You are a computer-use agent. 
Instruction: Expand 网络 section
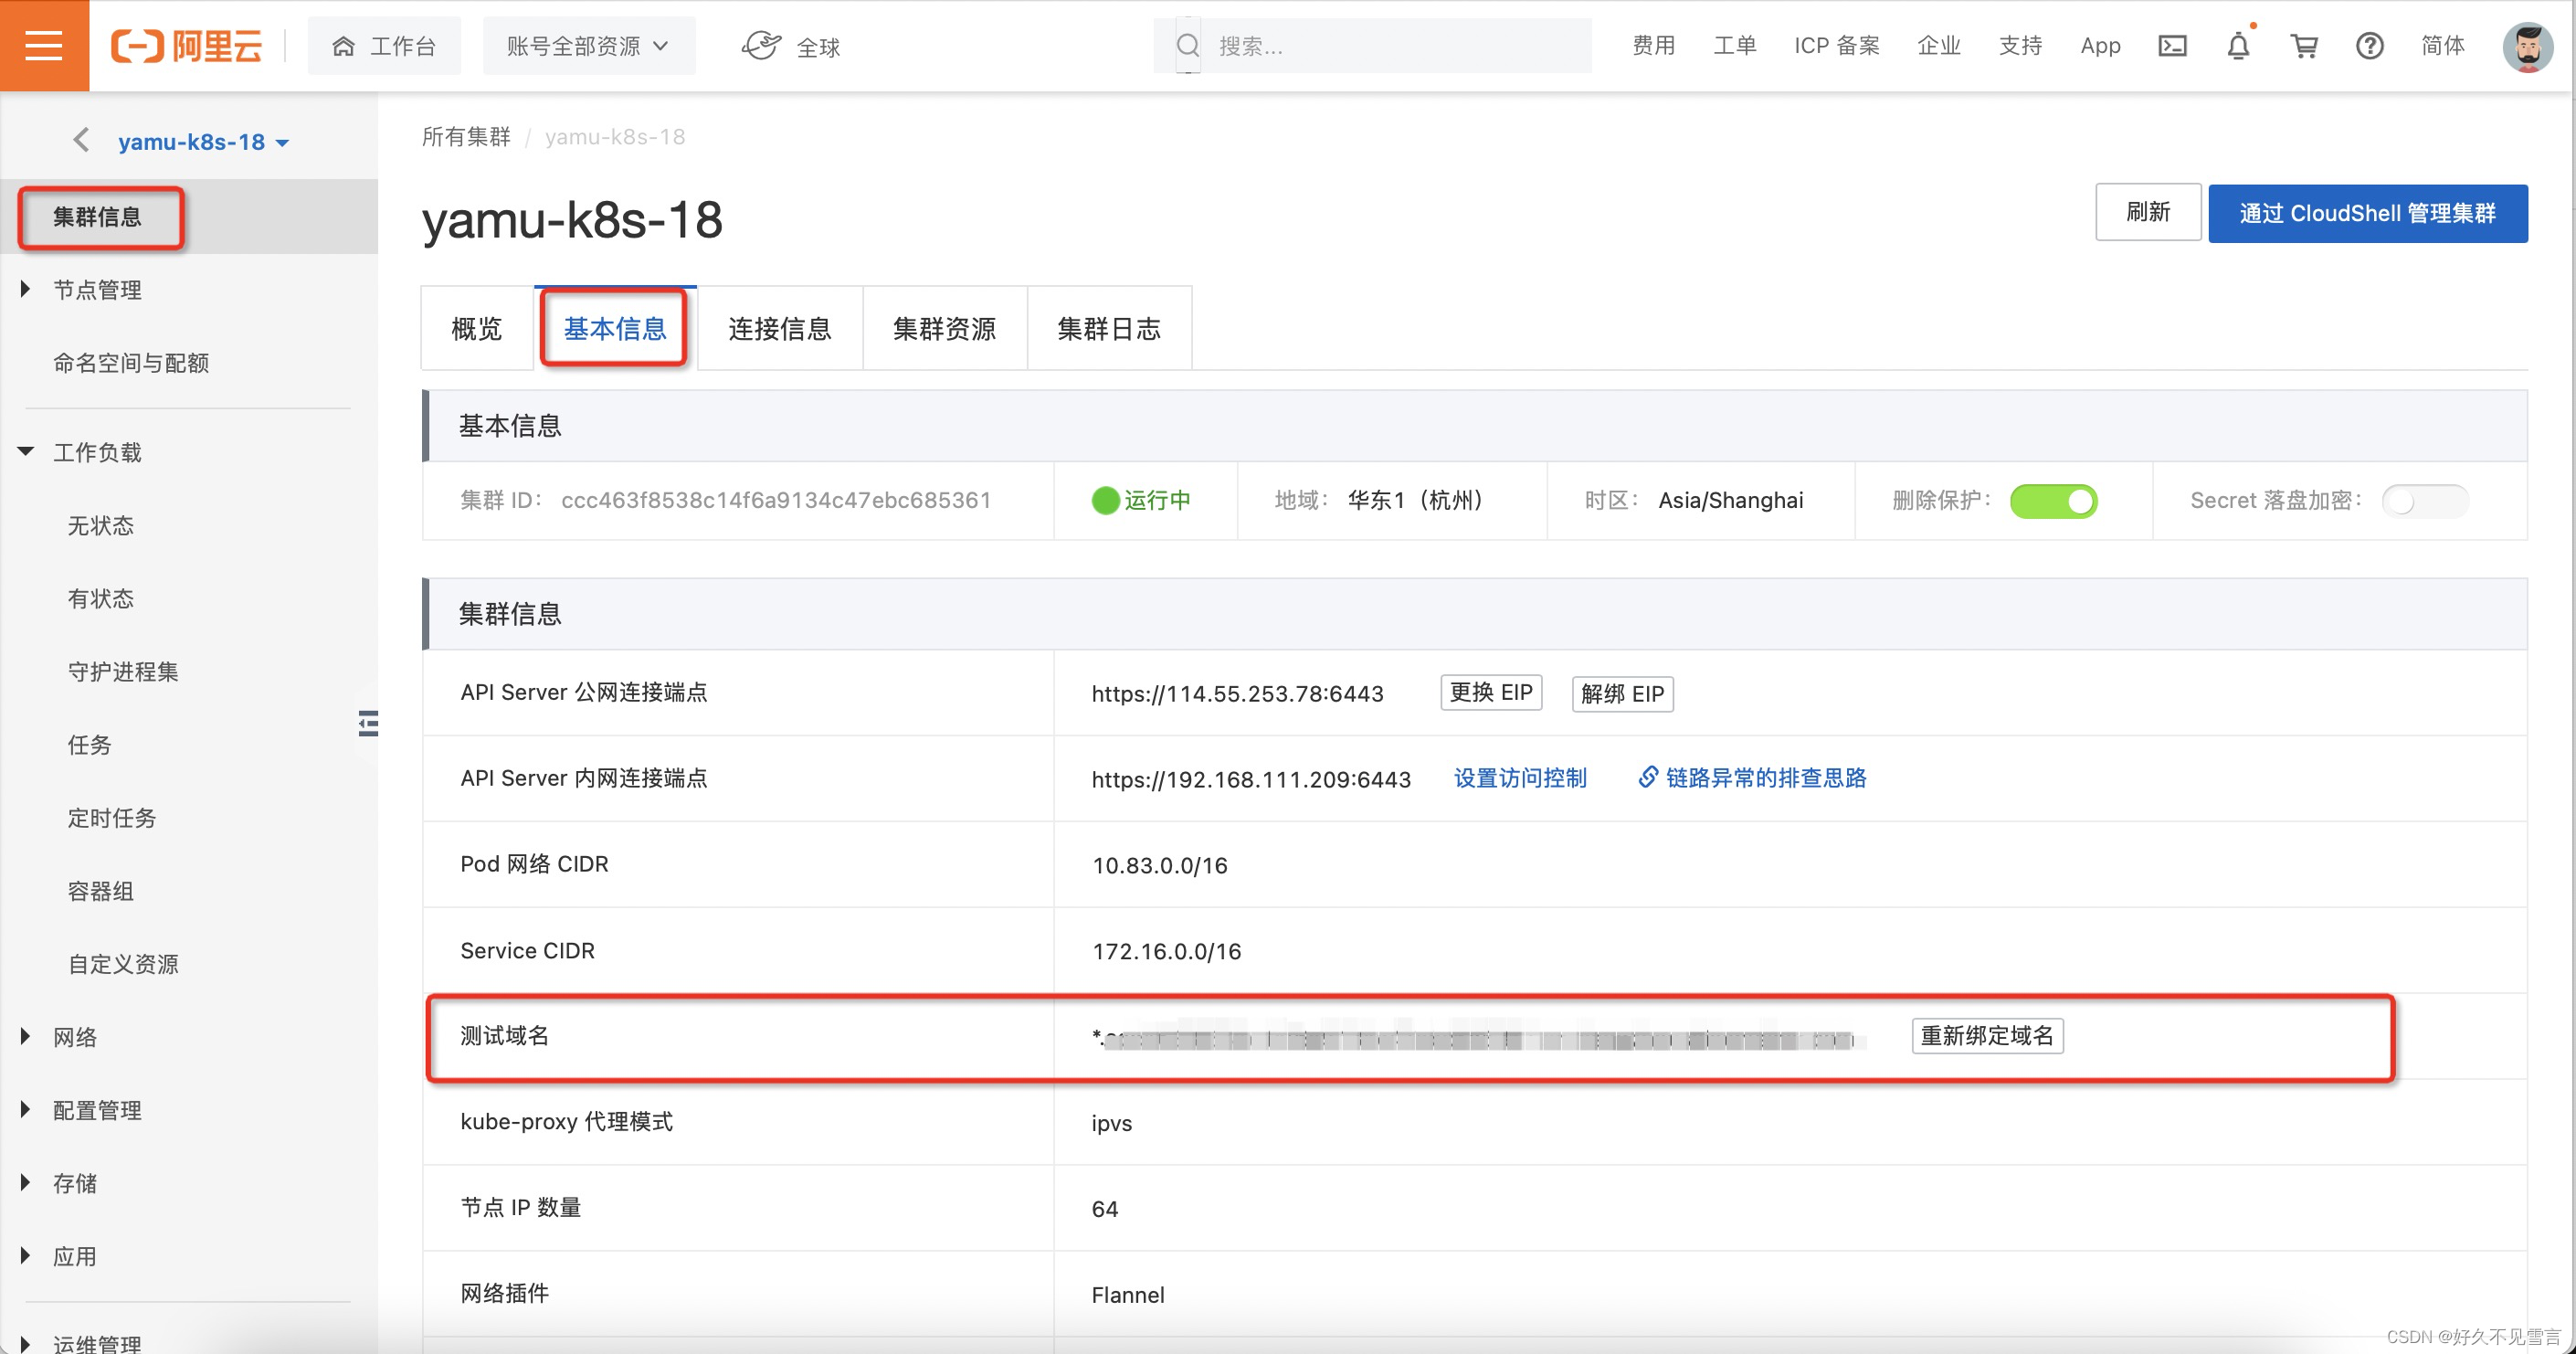[x=75, y=1036]
